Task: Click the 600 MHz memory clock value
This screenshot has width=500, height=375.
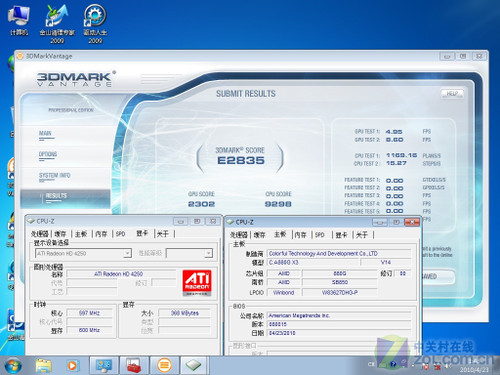Action: 89,330
